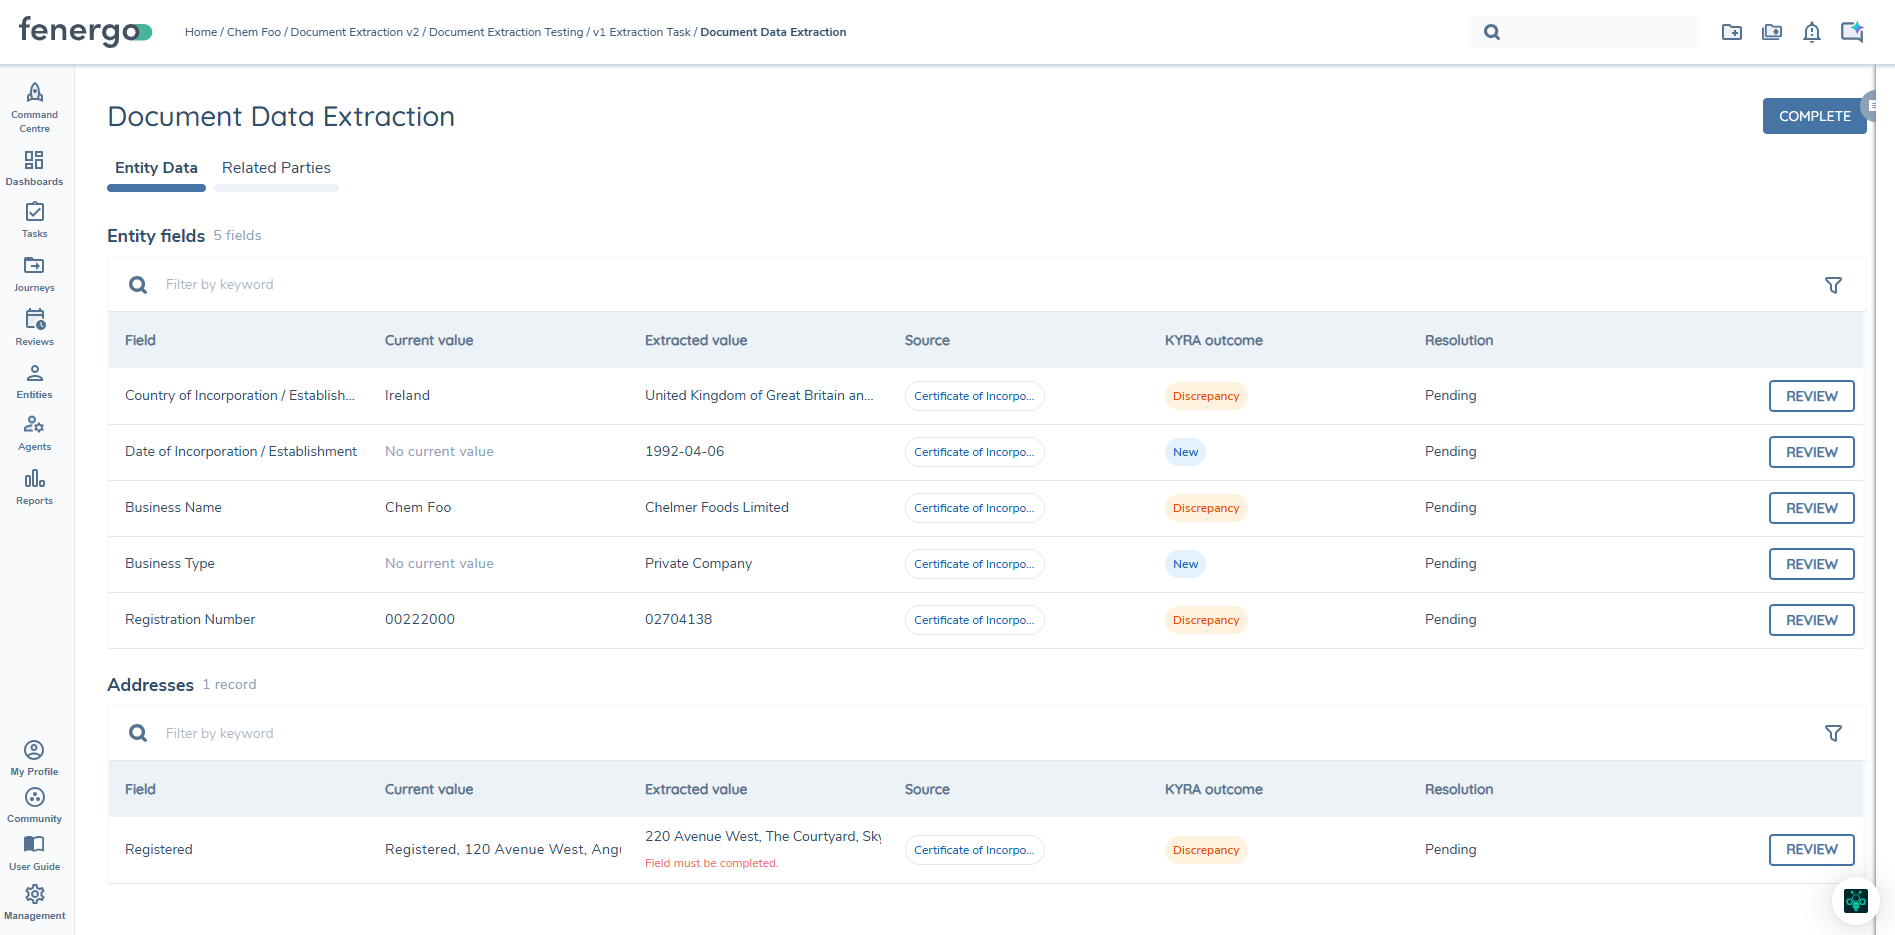
Task: Open Chem Foo breadcrumb
Action: point(254,32)
